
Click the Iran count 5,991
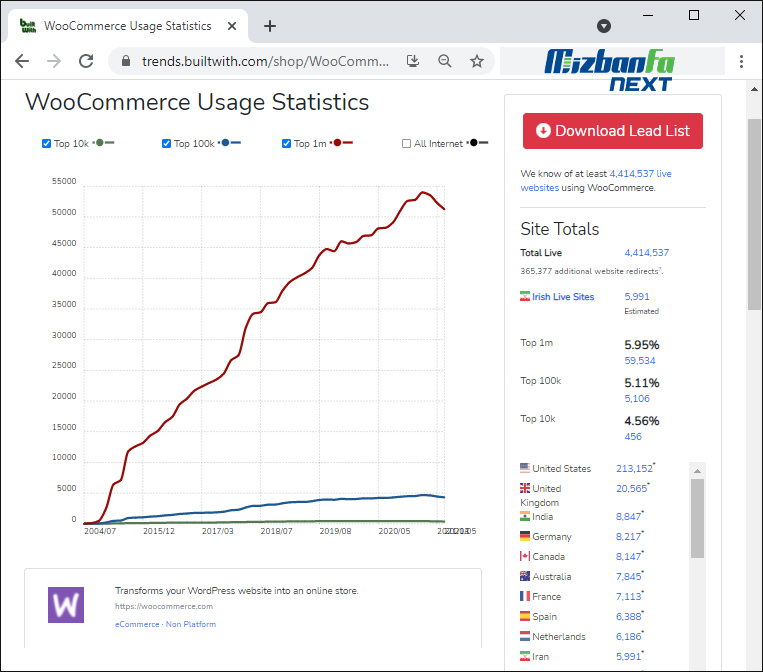(629, 656)
